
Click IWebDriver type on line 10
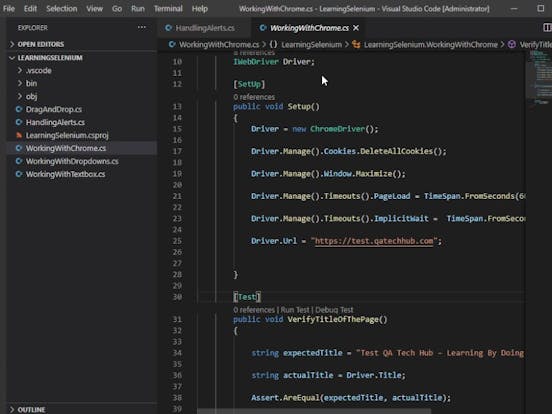[256, 62]
